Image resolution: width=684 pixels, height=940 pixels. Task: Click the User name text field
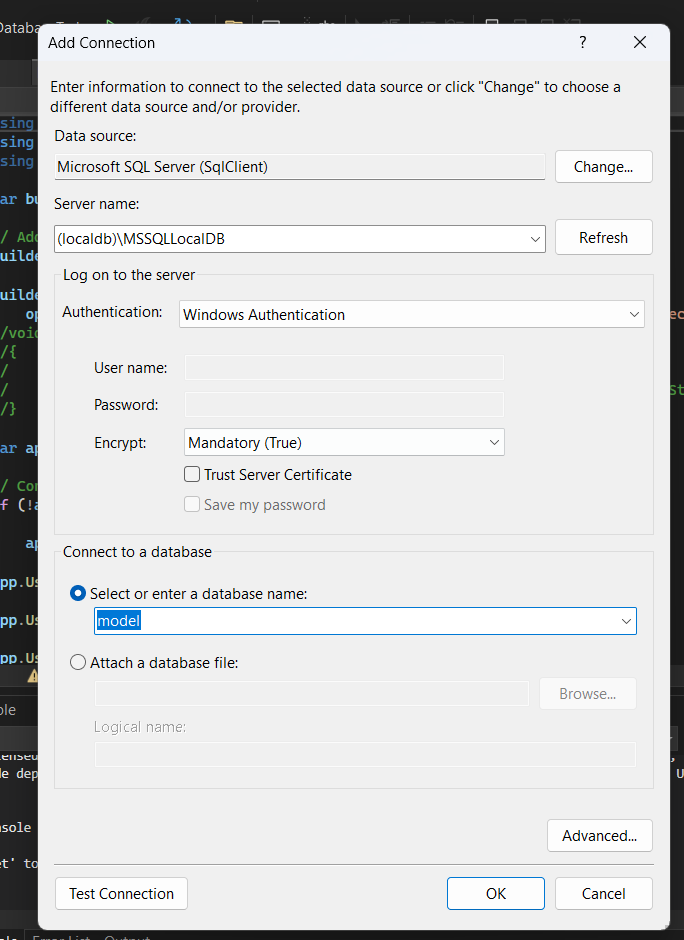click(344, 368)
